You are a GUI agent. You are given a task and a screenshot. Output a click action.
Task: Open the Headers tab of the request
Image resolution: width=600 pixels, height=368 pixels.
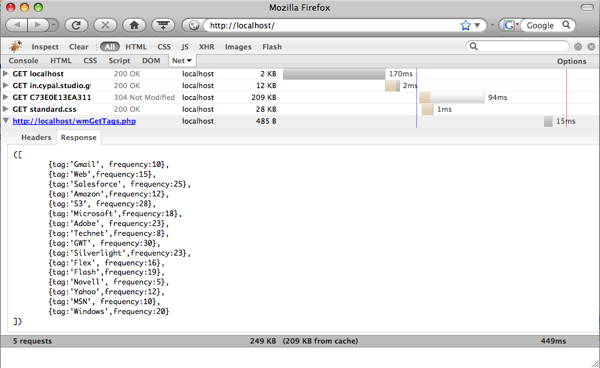coord(36,137)
